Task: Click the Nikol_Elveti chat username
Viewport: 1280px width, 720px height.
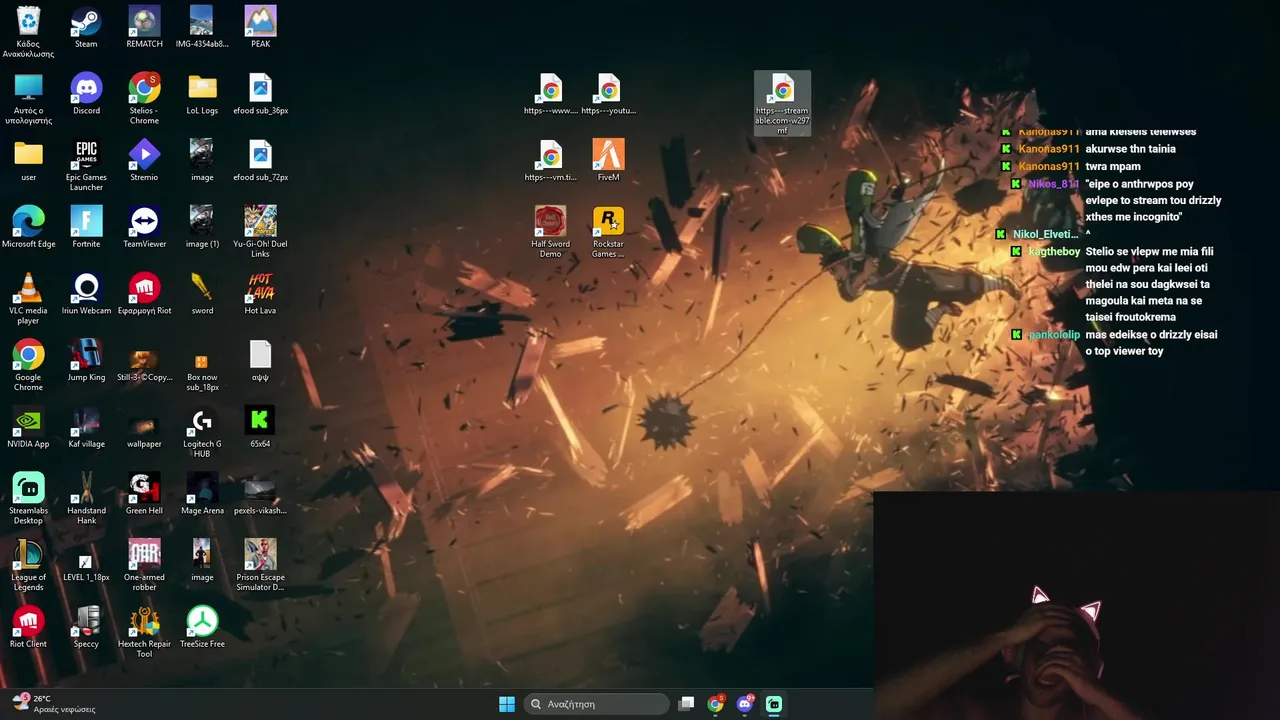Action: click(x=1045, y=235)
